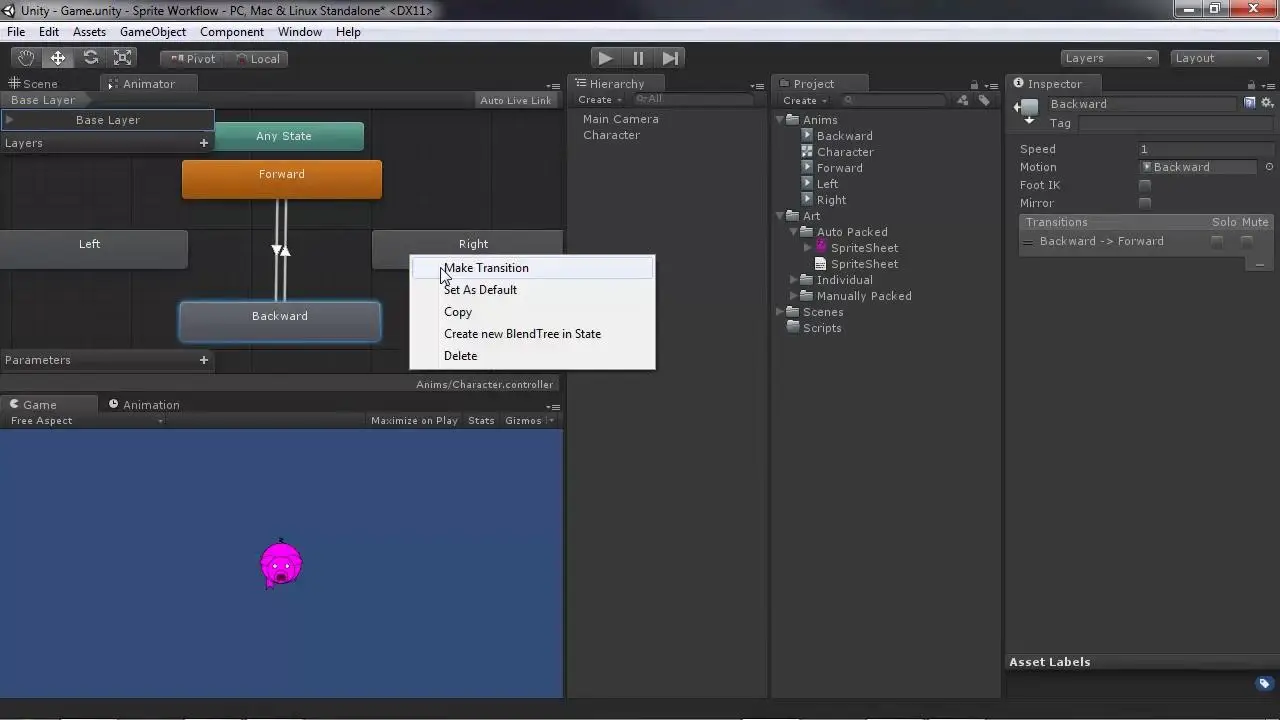
Task: Click the Step forward button
Action: [x=671, y=58]
